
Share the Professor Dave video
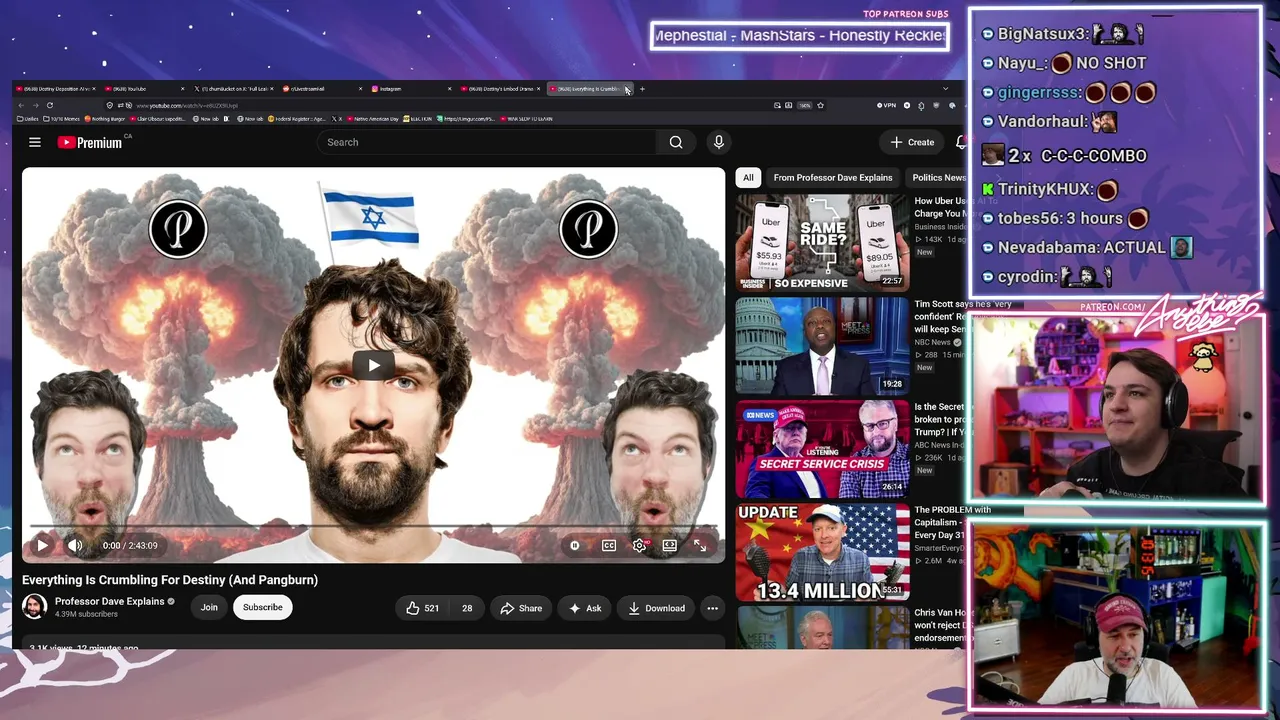(x=521, y=608)
